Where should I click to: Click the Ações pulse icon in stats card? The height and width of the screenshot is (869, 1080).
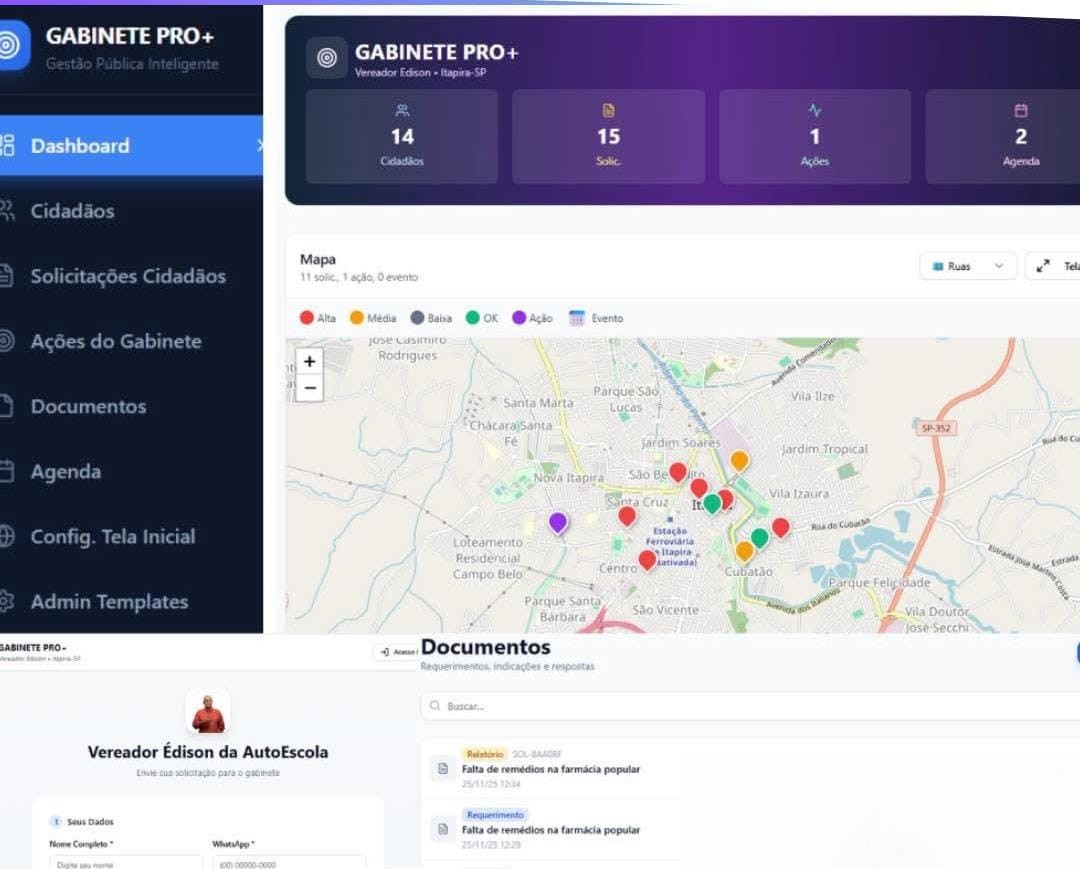click(814, 111)
